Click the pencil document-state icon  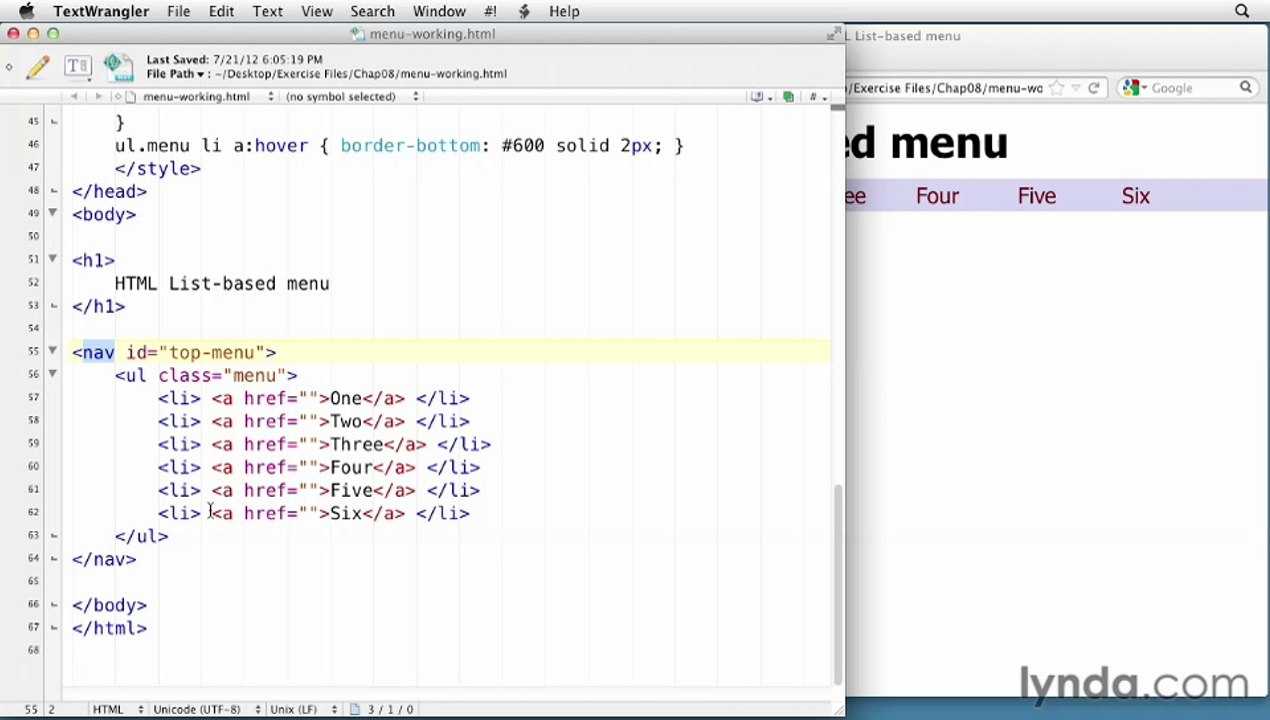[38, 67]
